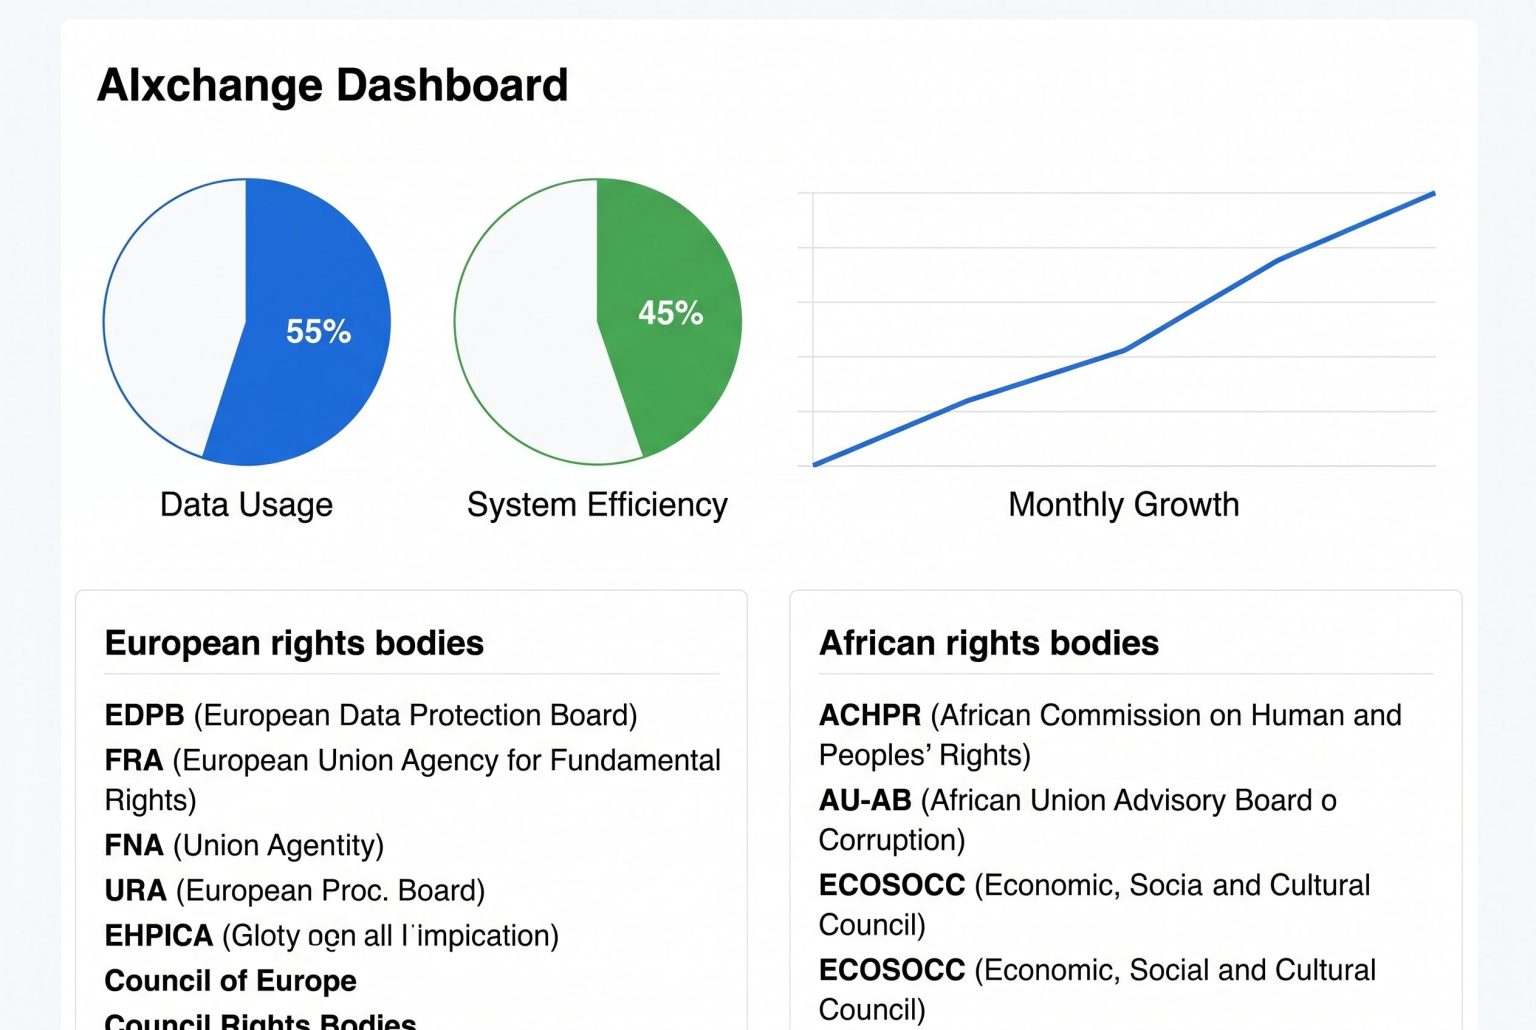Select the System Efficiency chart label
The width and height of the screenshot is (1536, 1030).
[597, 505]
